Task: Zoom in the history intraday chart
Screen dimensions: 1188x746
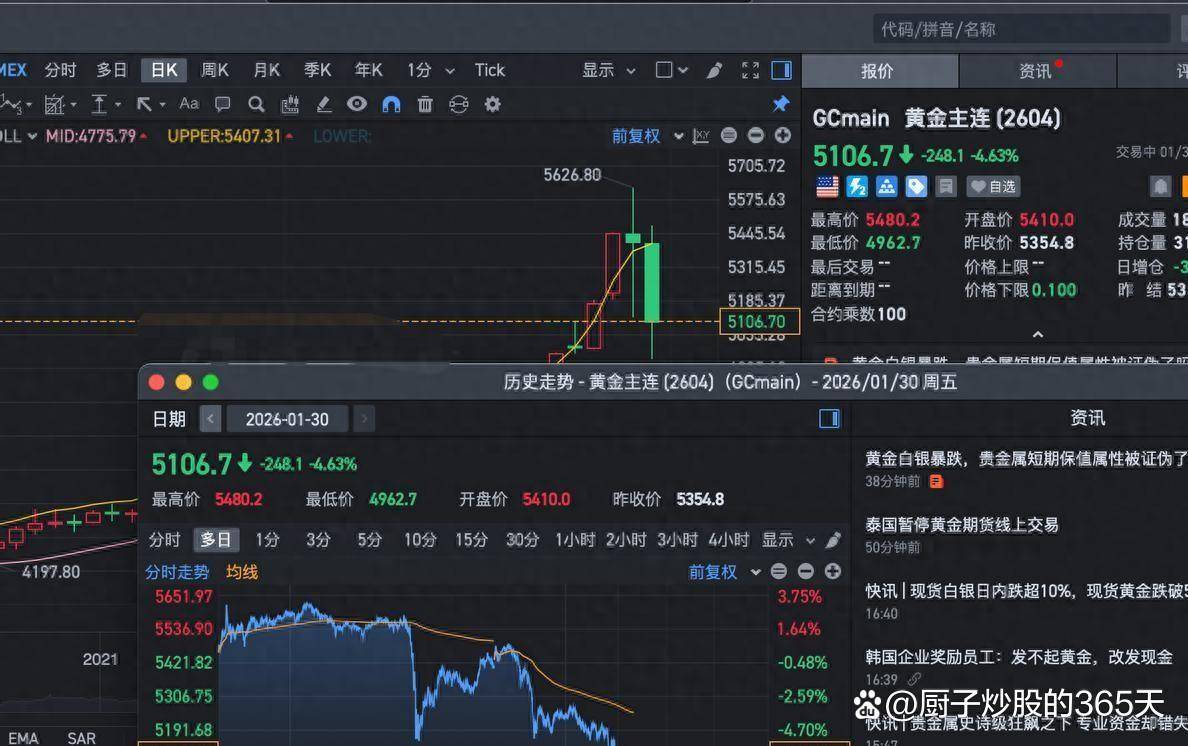Action: (x=833, y=572)
